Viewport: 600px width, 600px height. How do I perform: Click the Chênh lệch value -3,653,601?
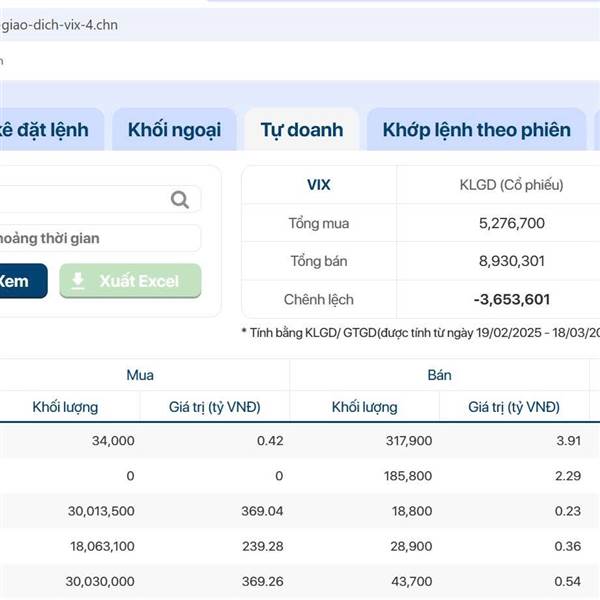(511, 299)
